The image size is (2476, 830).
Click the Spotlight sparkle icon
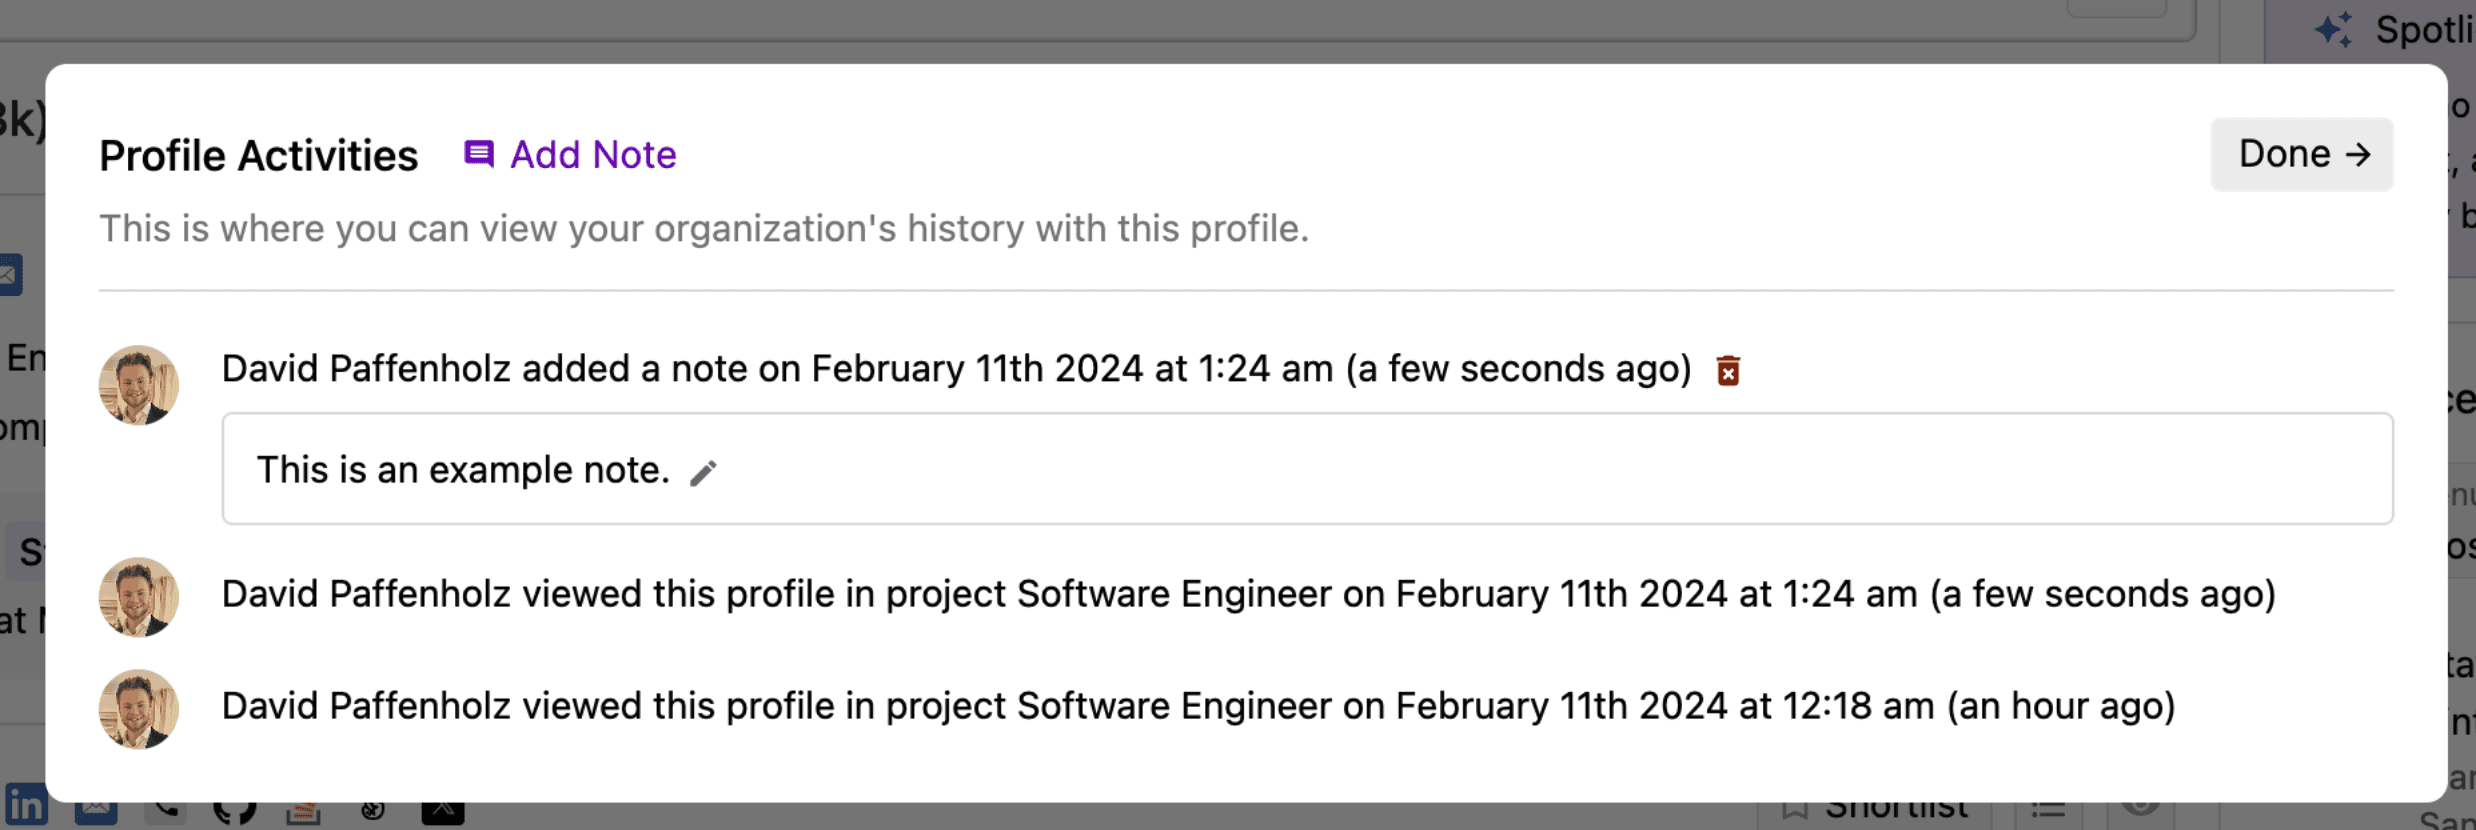pyautogui.click(x=2334, y=30)
